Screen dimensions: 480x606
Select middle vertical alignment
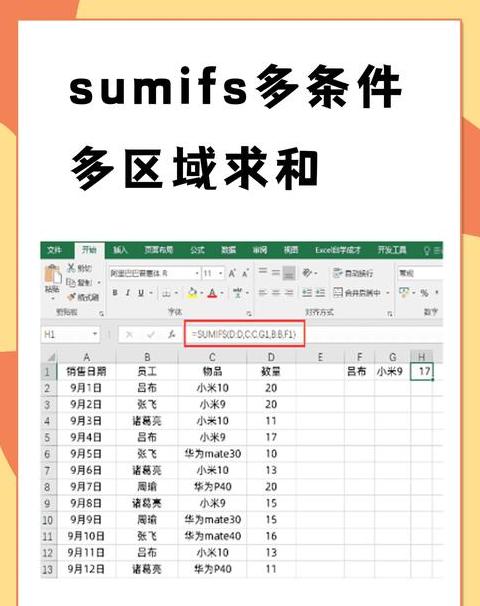click(x=276, y=272)
